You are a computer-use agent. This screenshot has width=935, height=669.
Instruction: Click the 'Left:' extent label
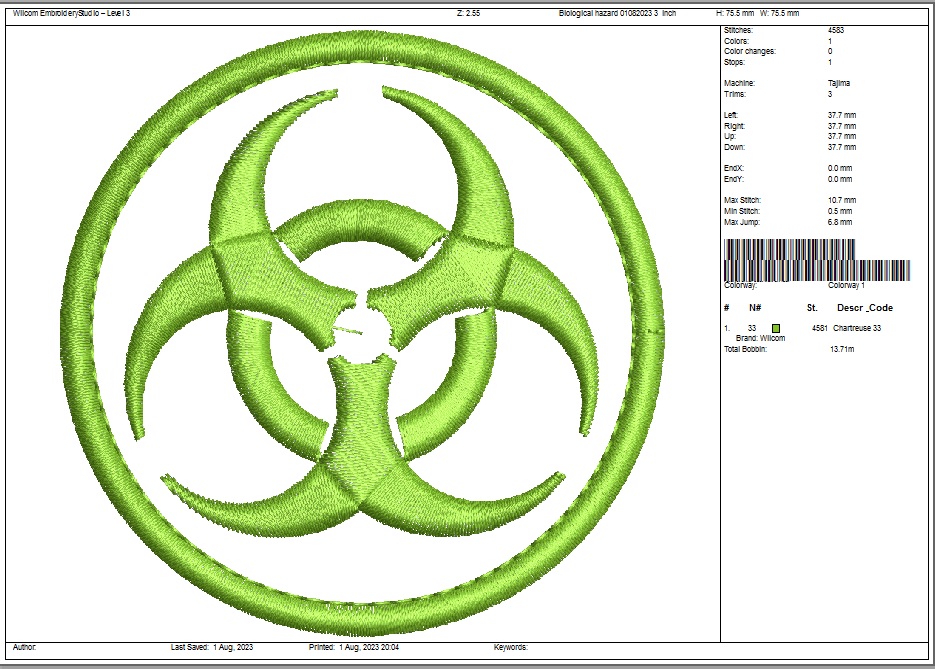point(730,115)
